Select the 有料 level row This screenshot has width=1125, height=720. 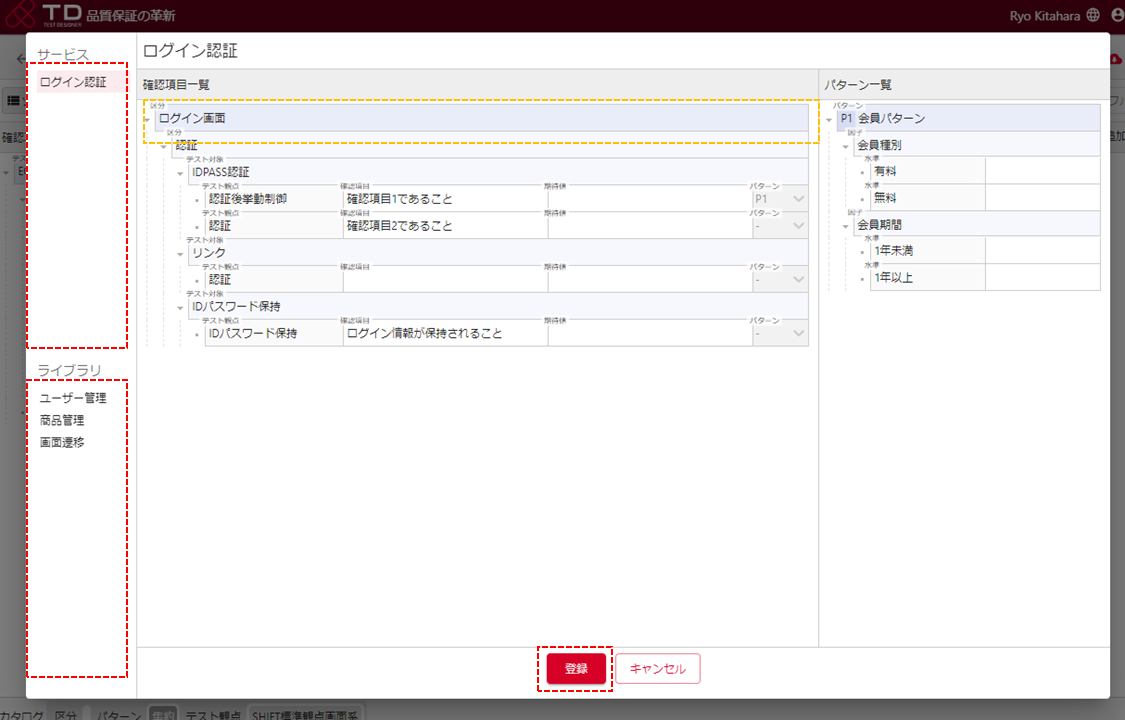(x=985, y=171)
